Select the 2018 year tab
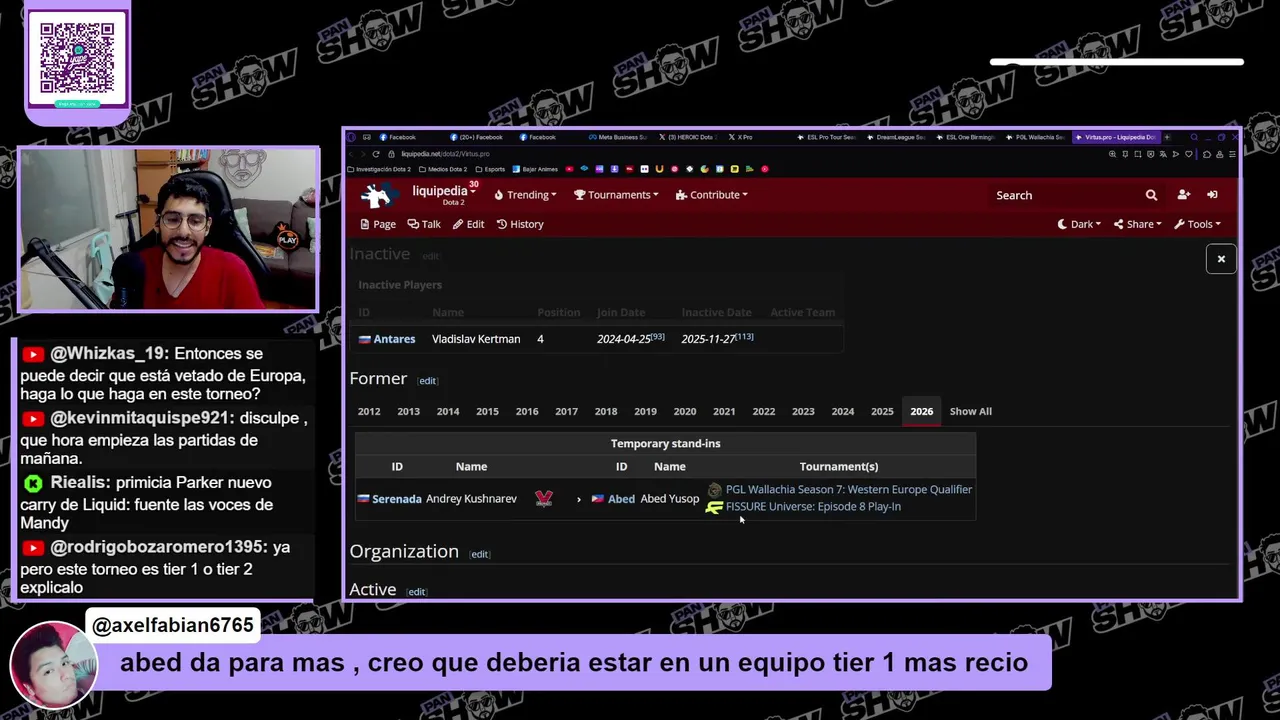This screenshot has height=720, width=1280. pyautogui.click(x=606, y=411)
